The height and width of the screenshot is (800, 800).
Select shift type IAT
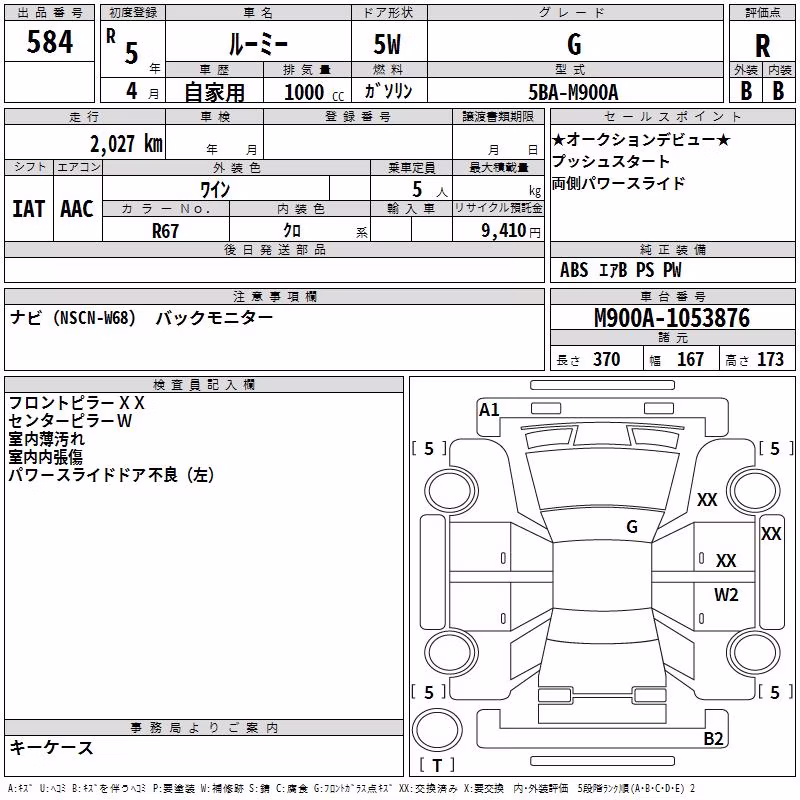pyautogui.click(x=29, y=209)
